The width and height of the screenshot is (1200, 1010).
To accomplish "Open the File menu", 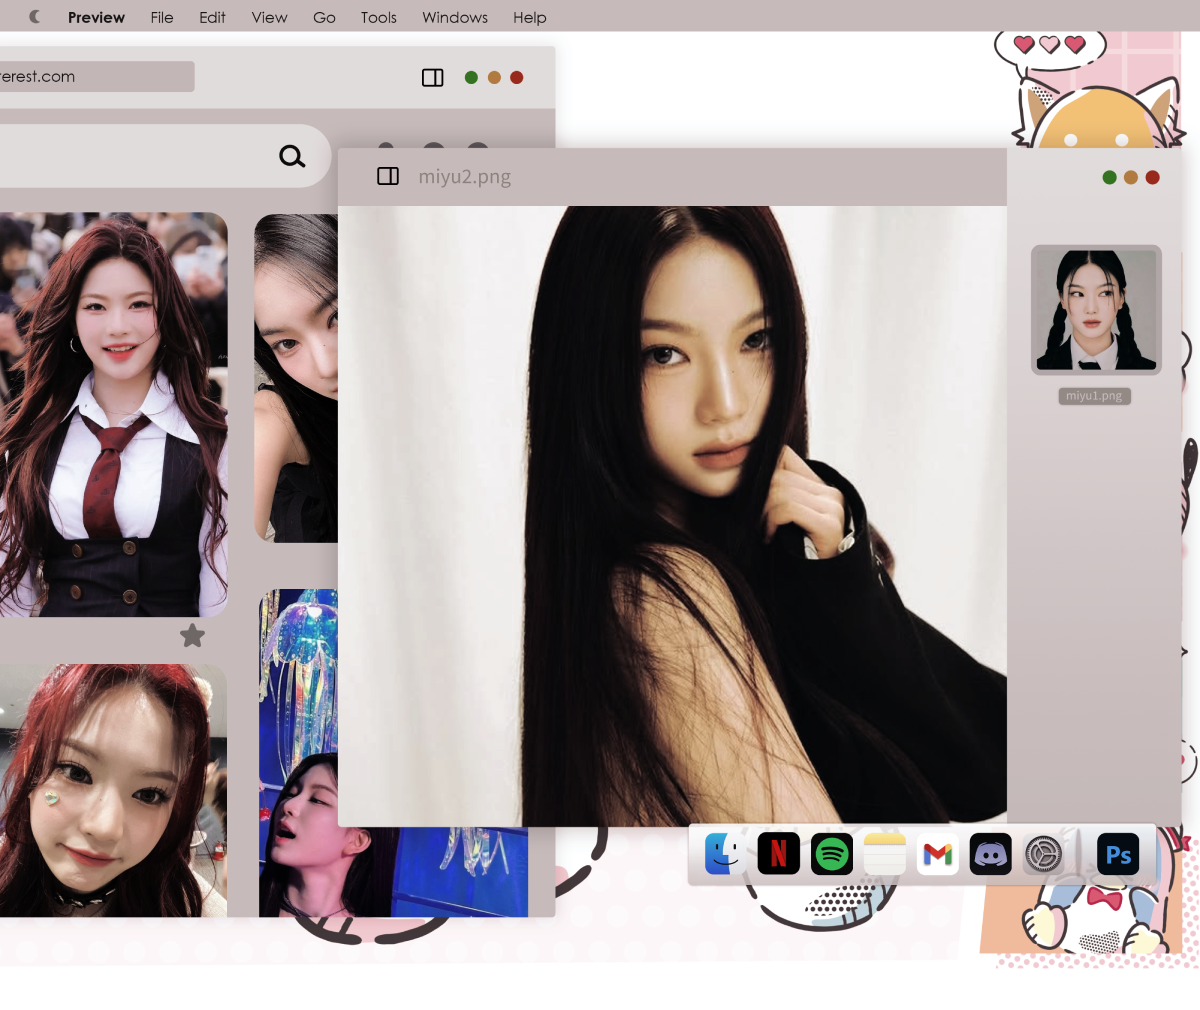I will click(162, 17).
